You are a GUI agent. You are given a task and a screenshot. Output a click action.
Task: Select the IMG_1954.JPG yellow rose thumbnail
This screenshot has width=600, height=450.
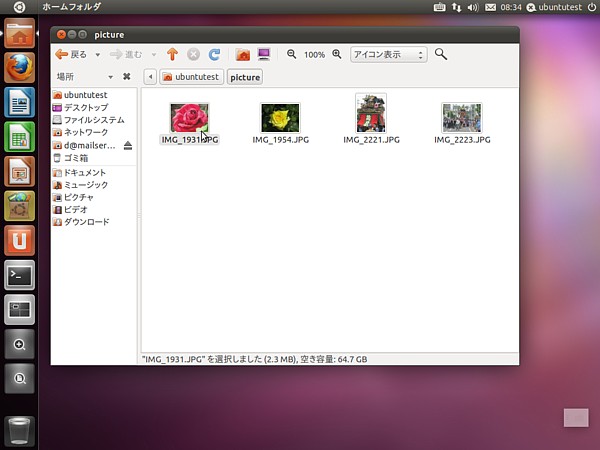(280, 118)
